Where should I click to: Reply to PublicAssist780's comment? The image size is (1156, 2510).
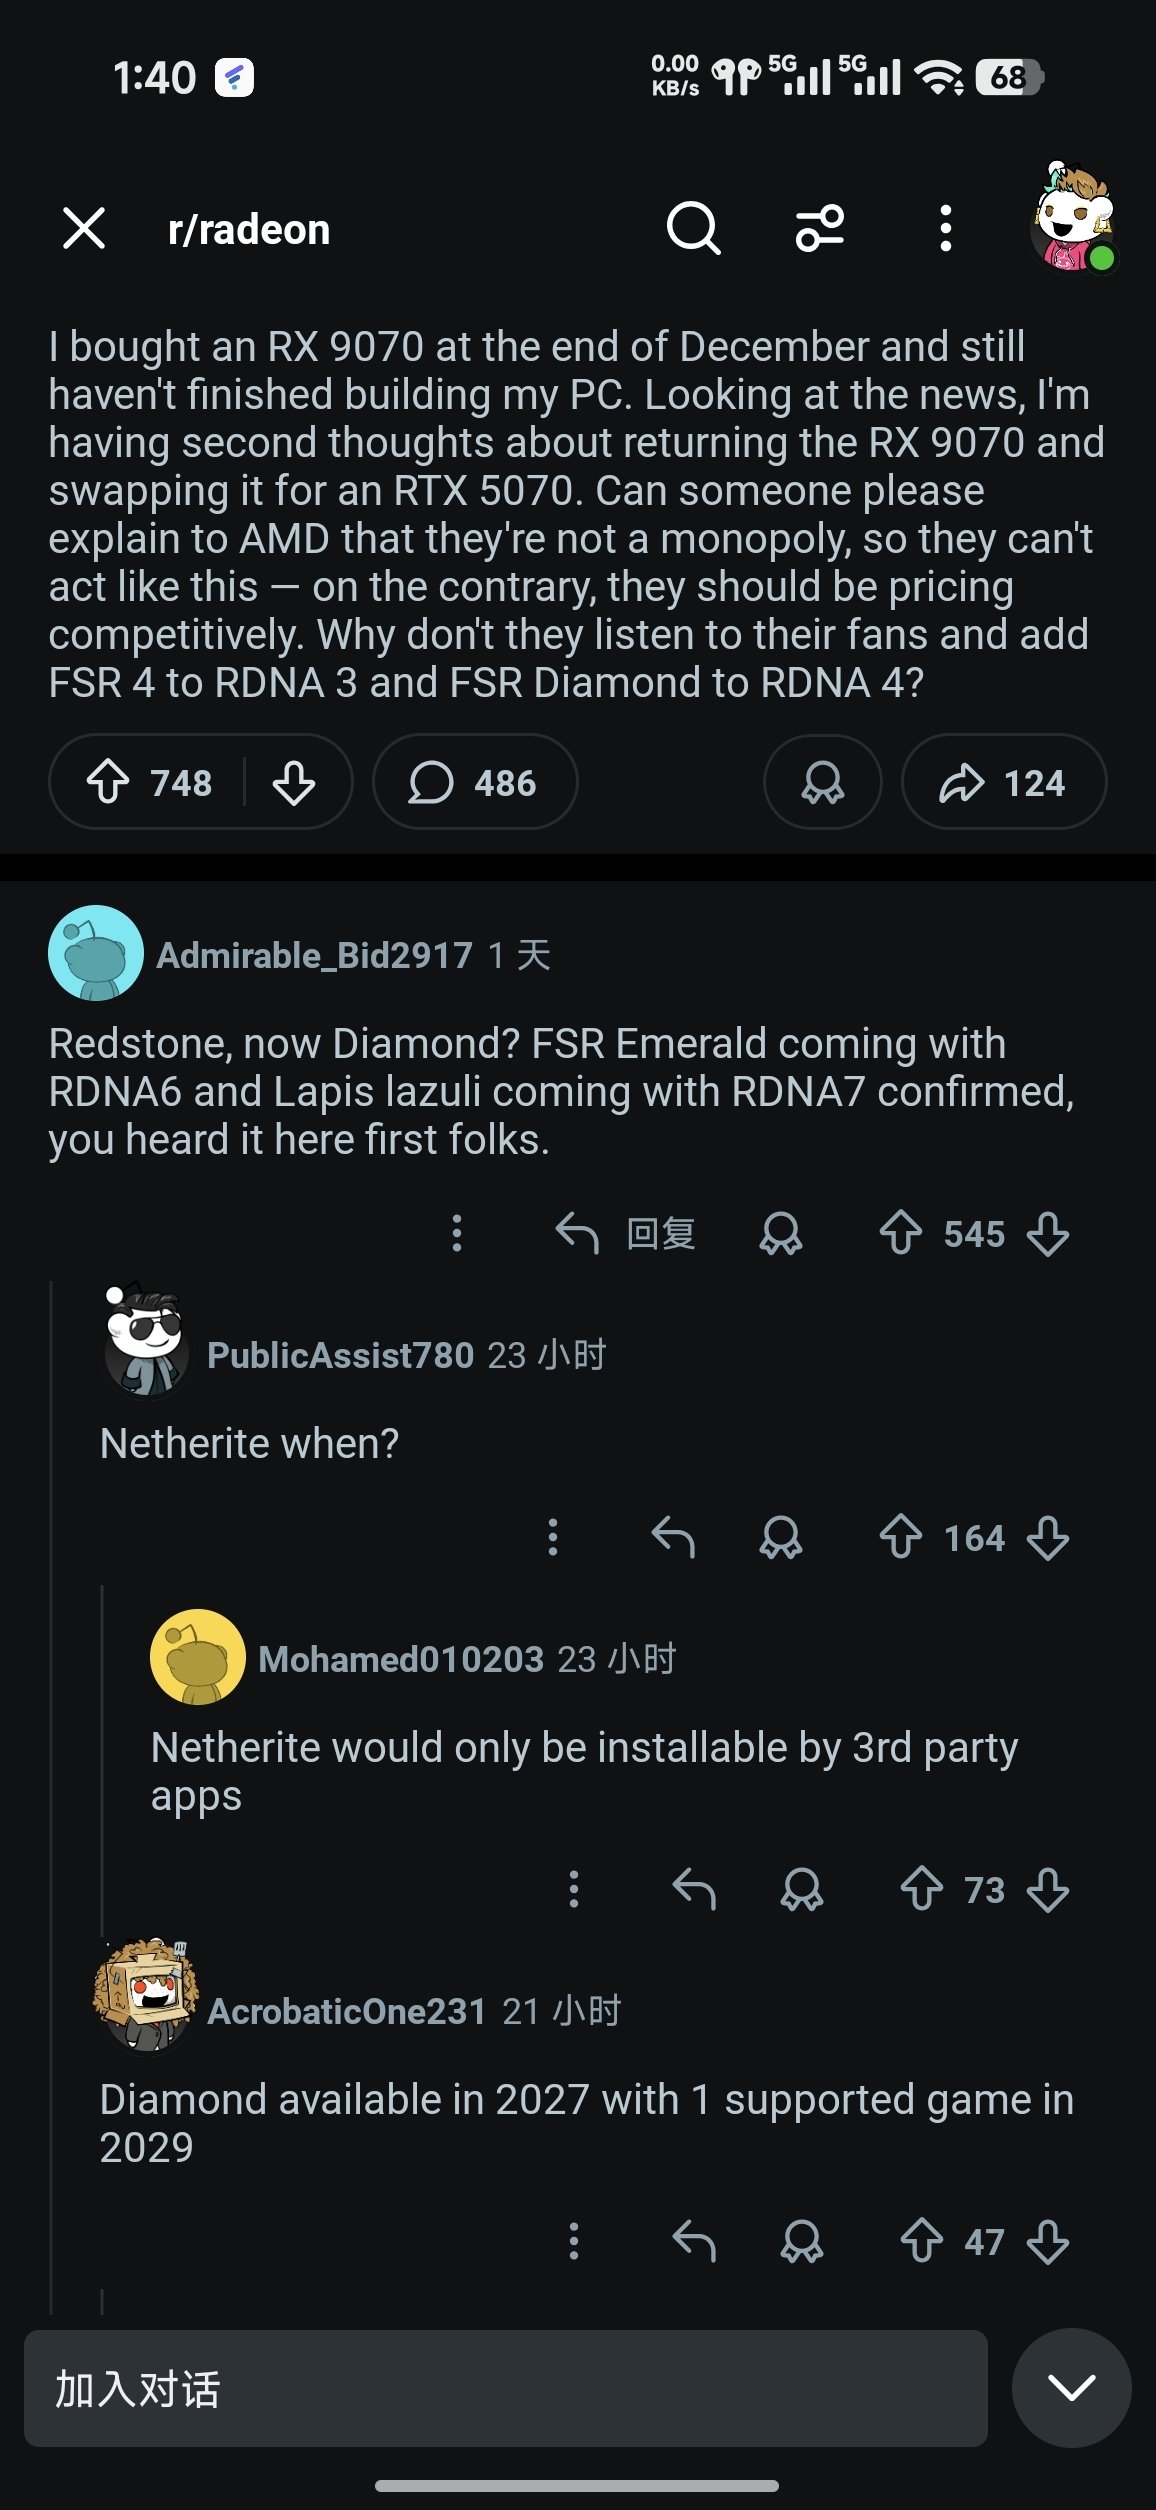click(x=673, y=1538)
